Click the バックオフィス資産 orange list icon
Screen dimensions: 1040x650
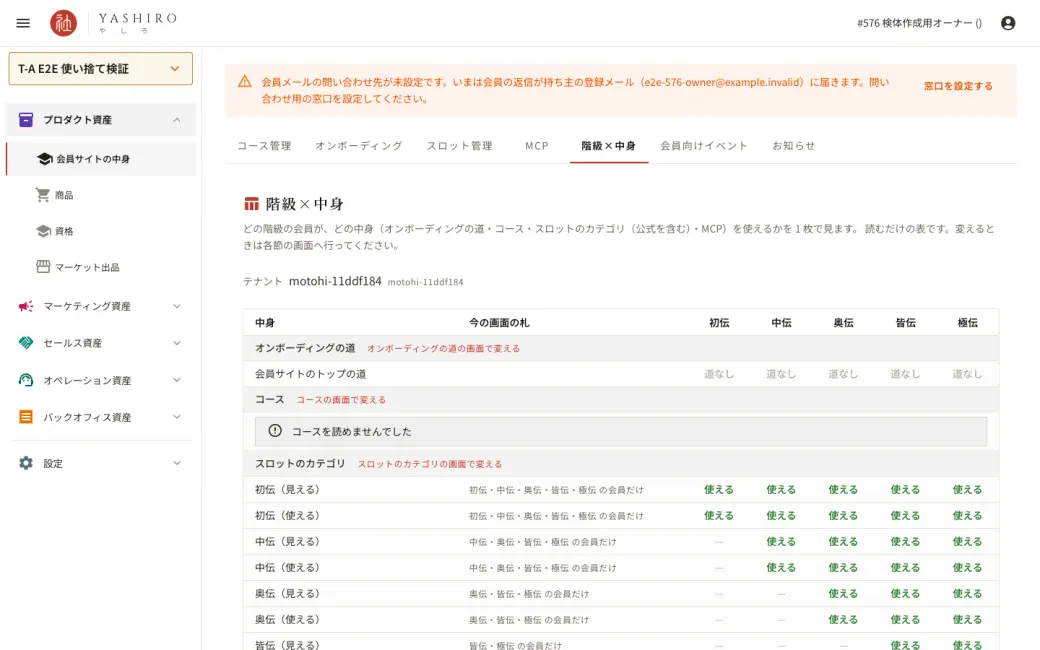point(26,417)
